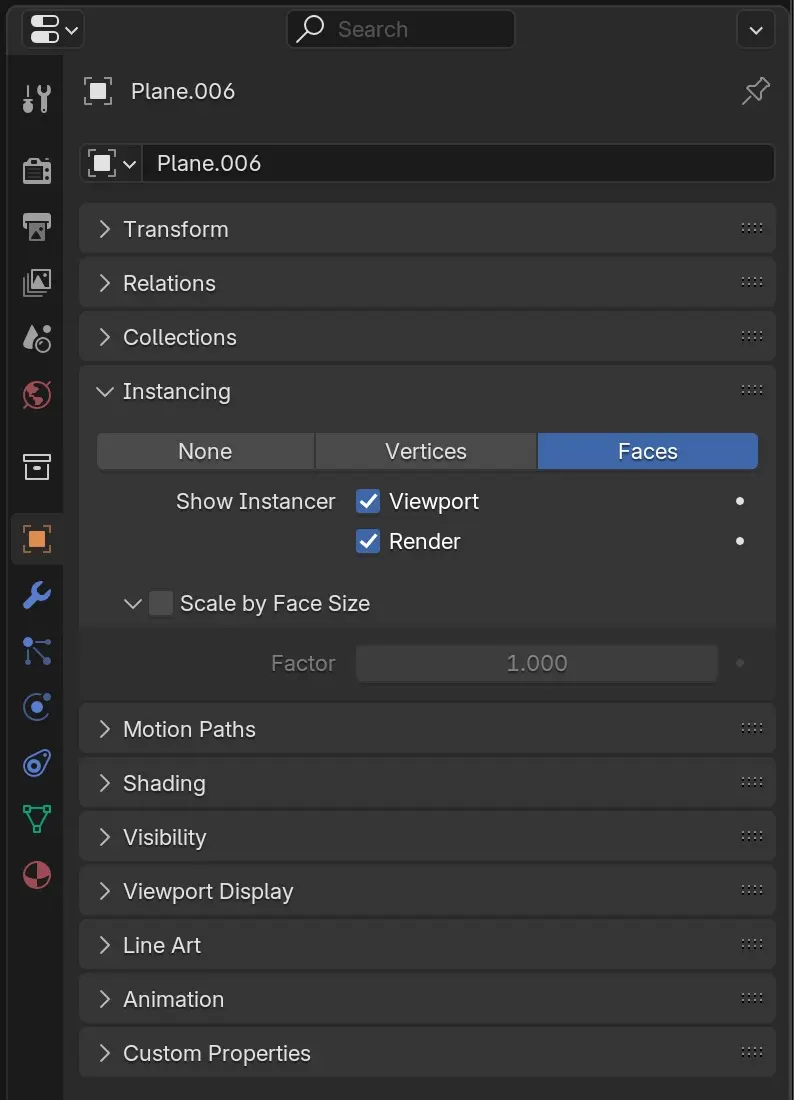This screenshot has width=794, height=1100.
Task: Enable Scale by Face Size
Action: [x=161, y=603]
